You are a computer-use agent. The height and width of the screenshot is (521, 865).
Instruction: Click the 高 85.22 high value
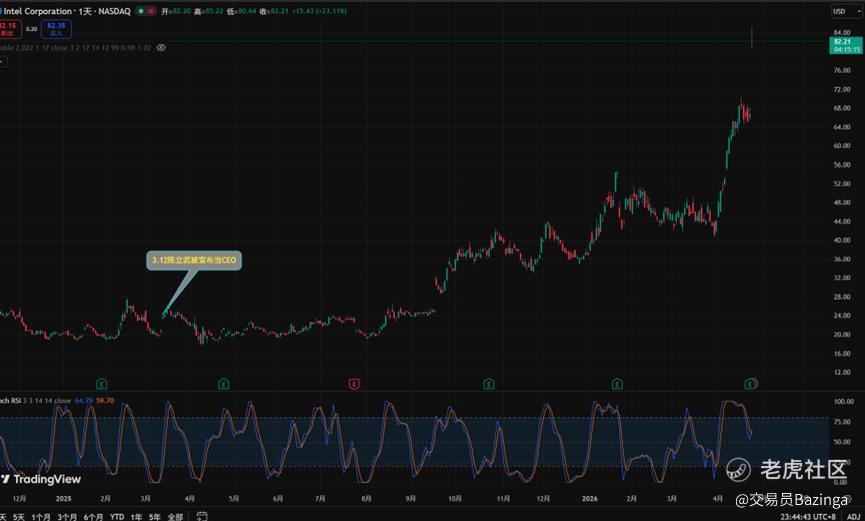(209, 11)
